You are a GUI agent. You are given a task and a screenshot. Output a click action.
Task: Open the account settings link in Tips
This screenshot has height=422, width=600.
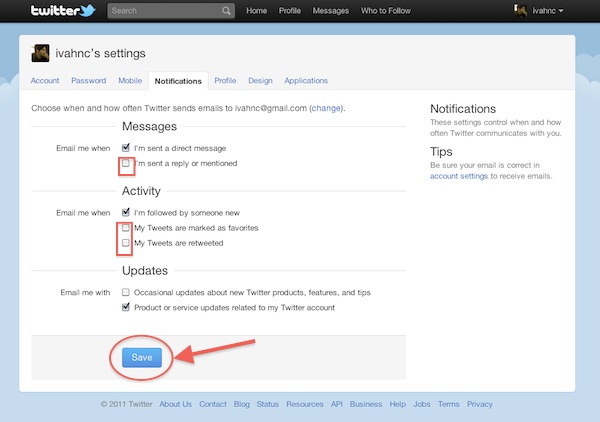click(459, 176)
